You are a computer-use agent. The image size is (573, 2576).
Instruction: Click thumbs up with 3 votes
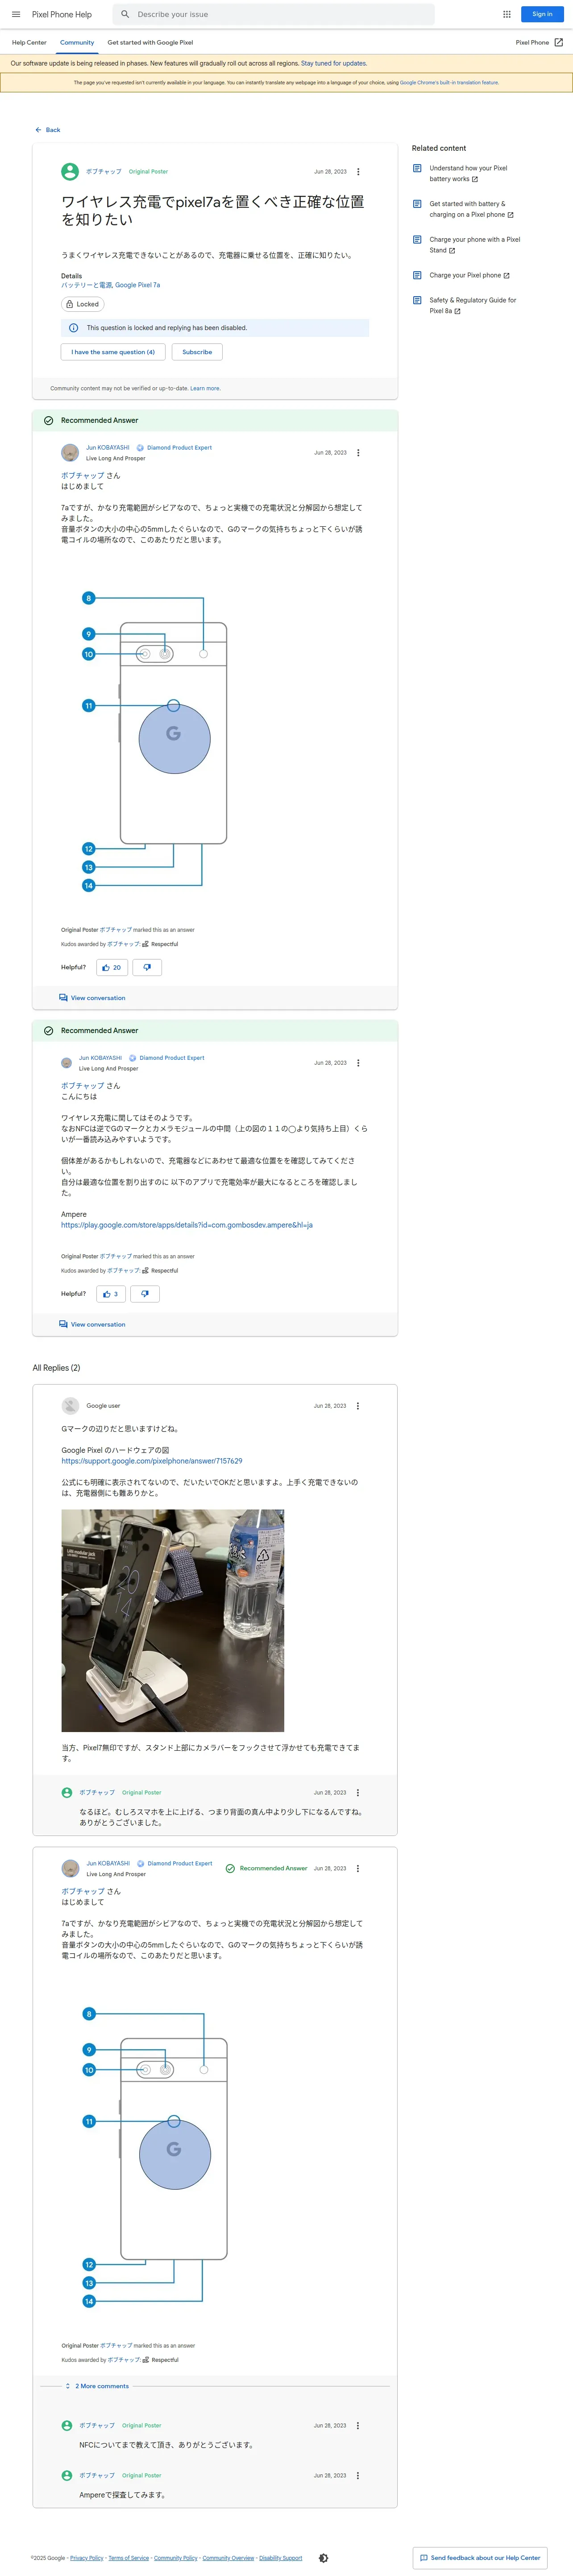tap(111, 1294)
